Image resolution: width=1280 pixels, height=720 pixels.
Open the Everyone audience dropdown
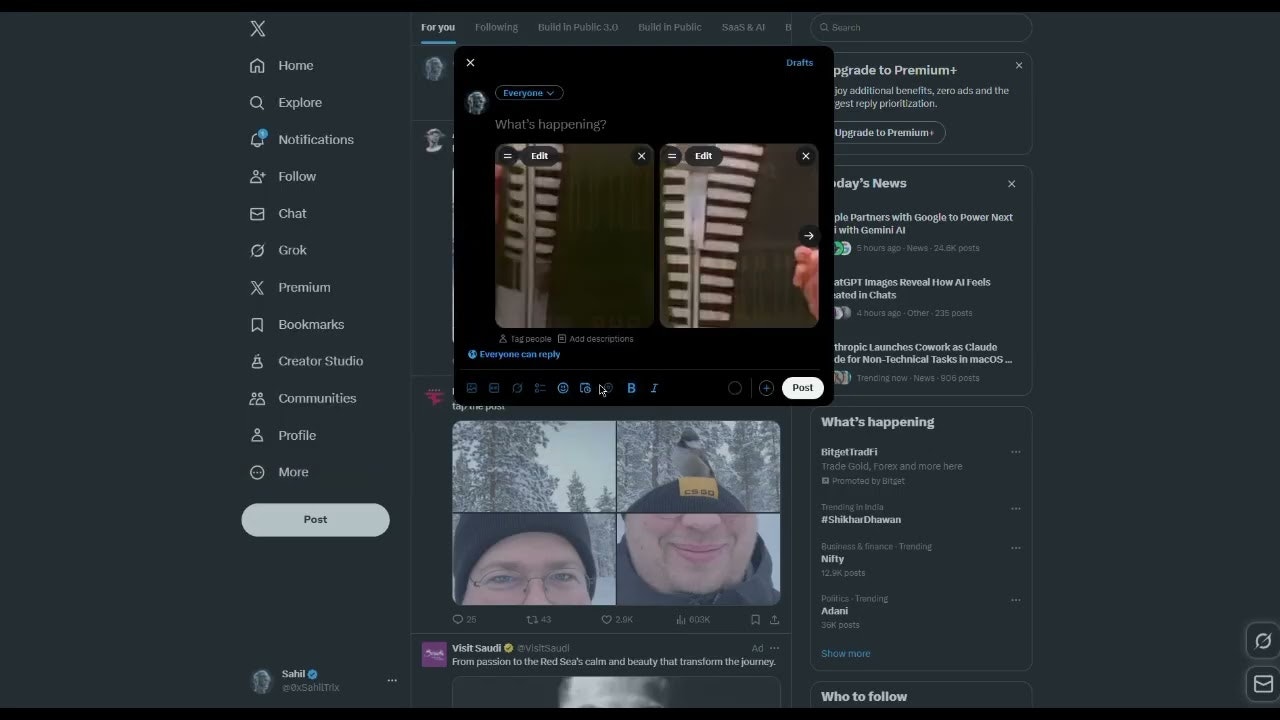click(529, 93)
